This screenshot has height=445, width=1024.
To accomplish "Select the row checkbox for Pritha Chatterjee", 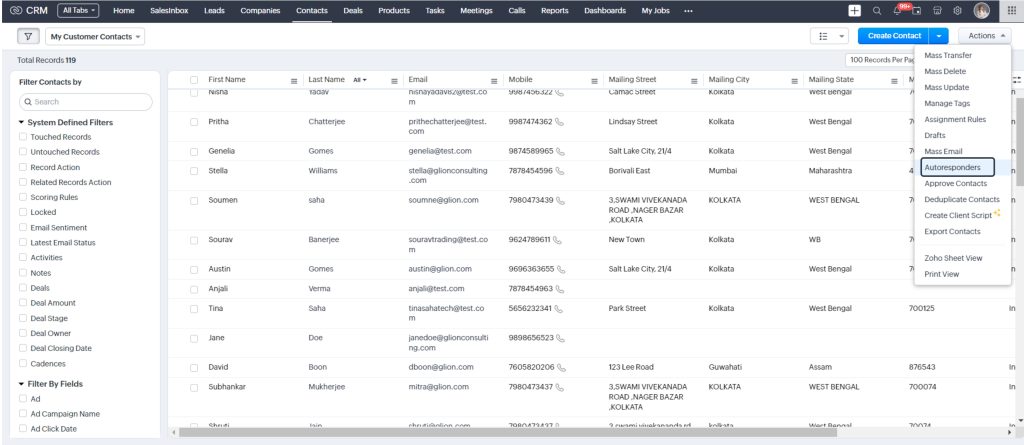I will pos(194,122).
